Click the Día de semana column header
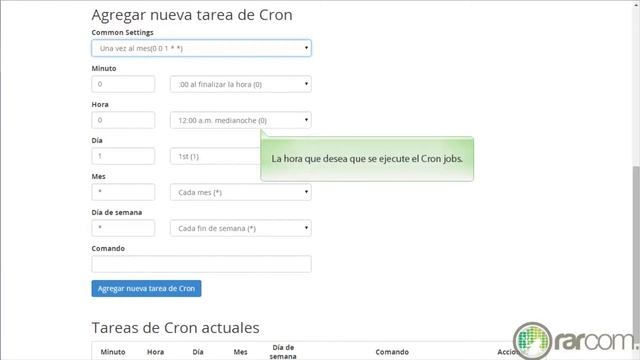This screenshot has height=360, width=640. point(283,352)
